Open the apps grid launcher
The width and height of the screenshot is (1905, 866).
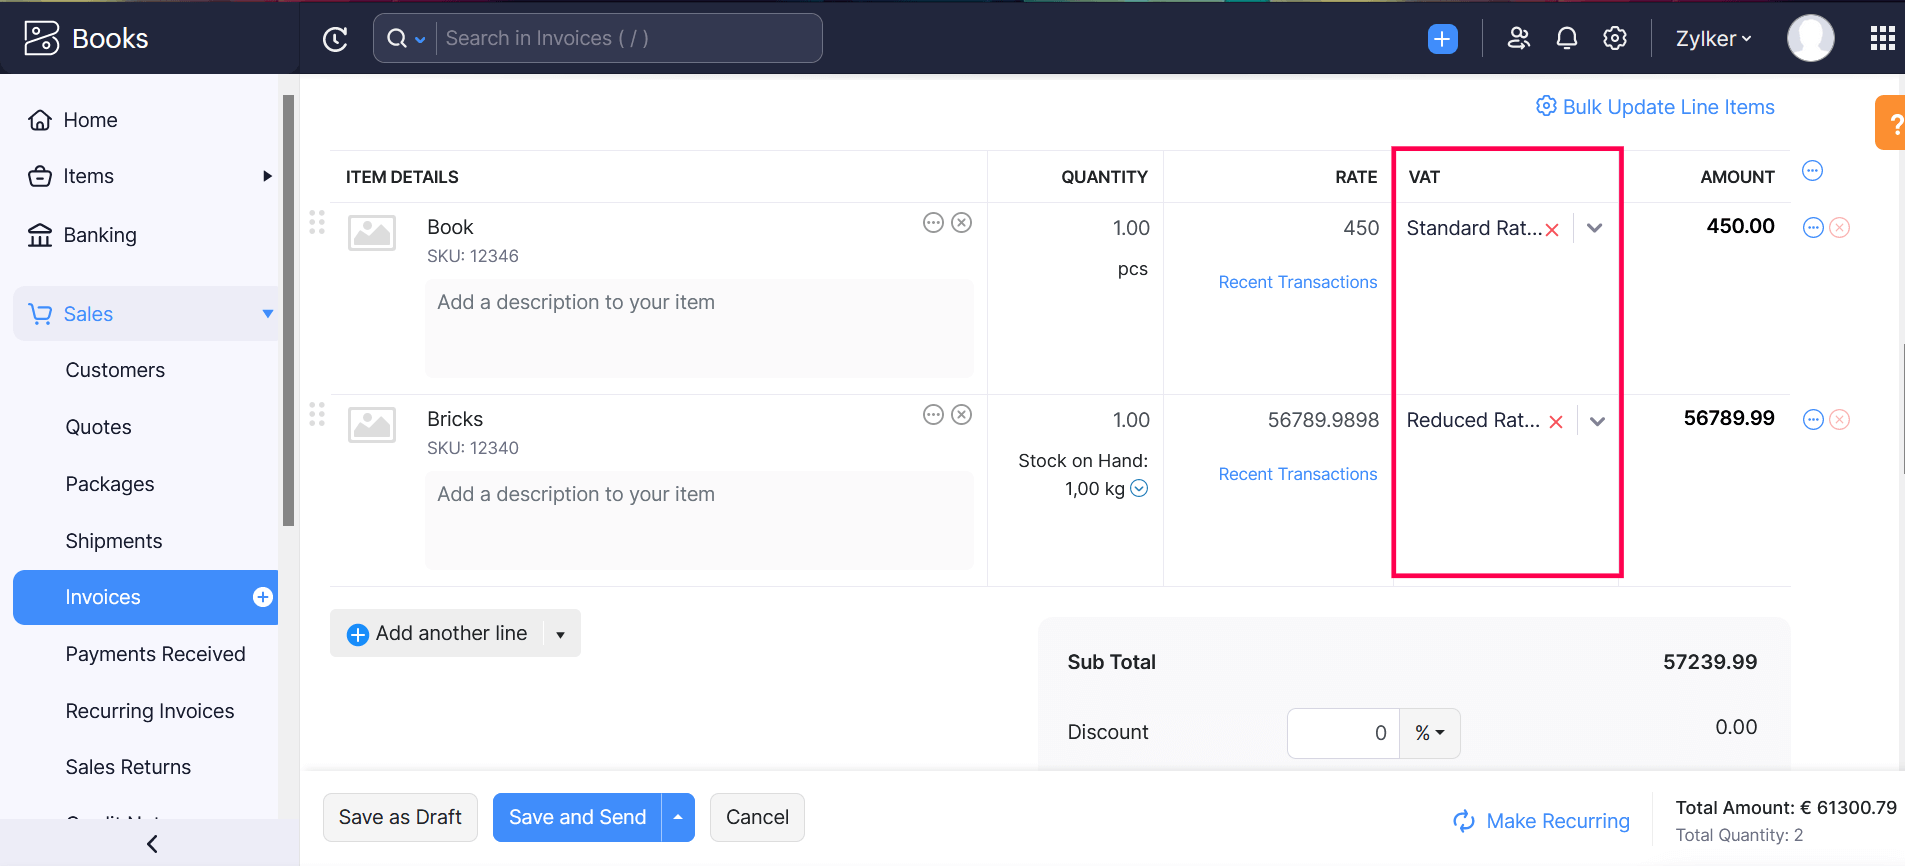[1882, 39]
